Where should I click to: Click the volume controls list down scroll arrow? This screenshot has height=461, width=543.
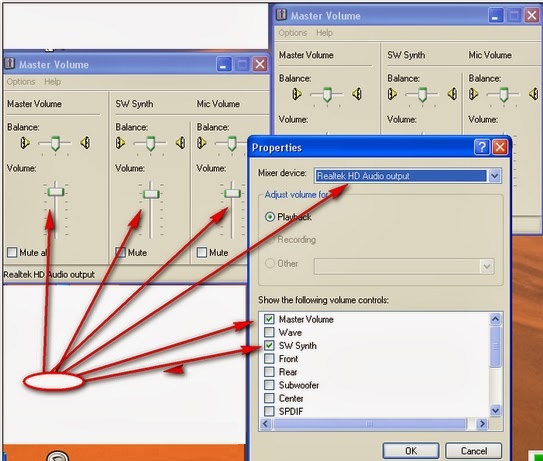tap(496, 410)
